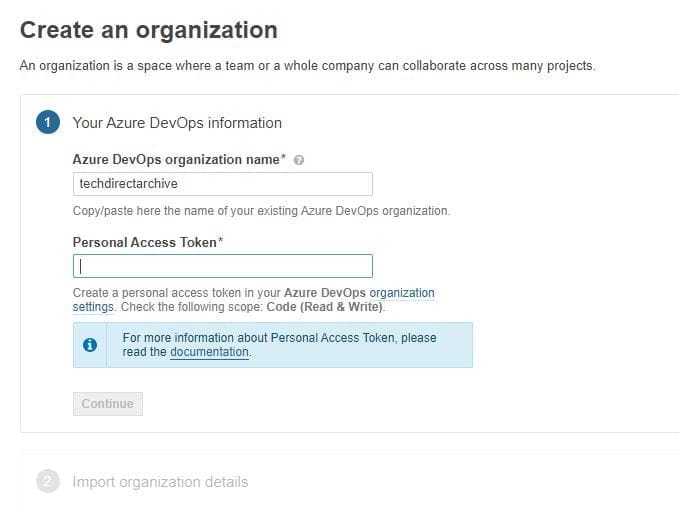This screenshot has width=679, height=508.
Task: Click the Copy/paste helper text under name field
Action: [x=261, y=211]
